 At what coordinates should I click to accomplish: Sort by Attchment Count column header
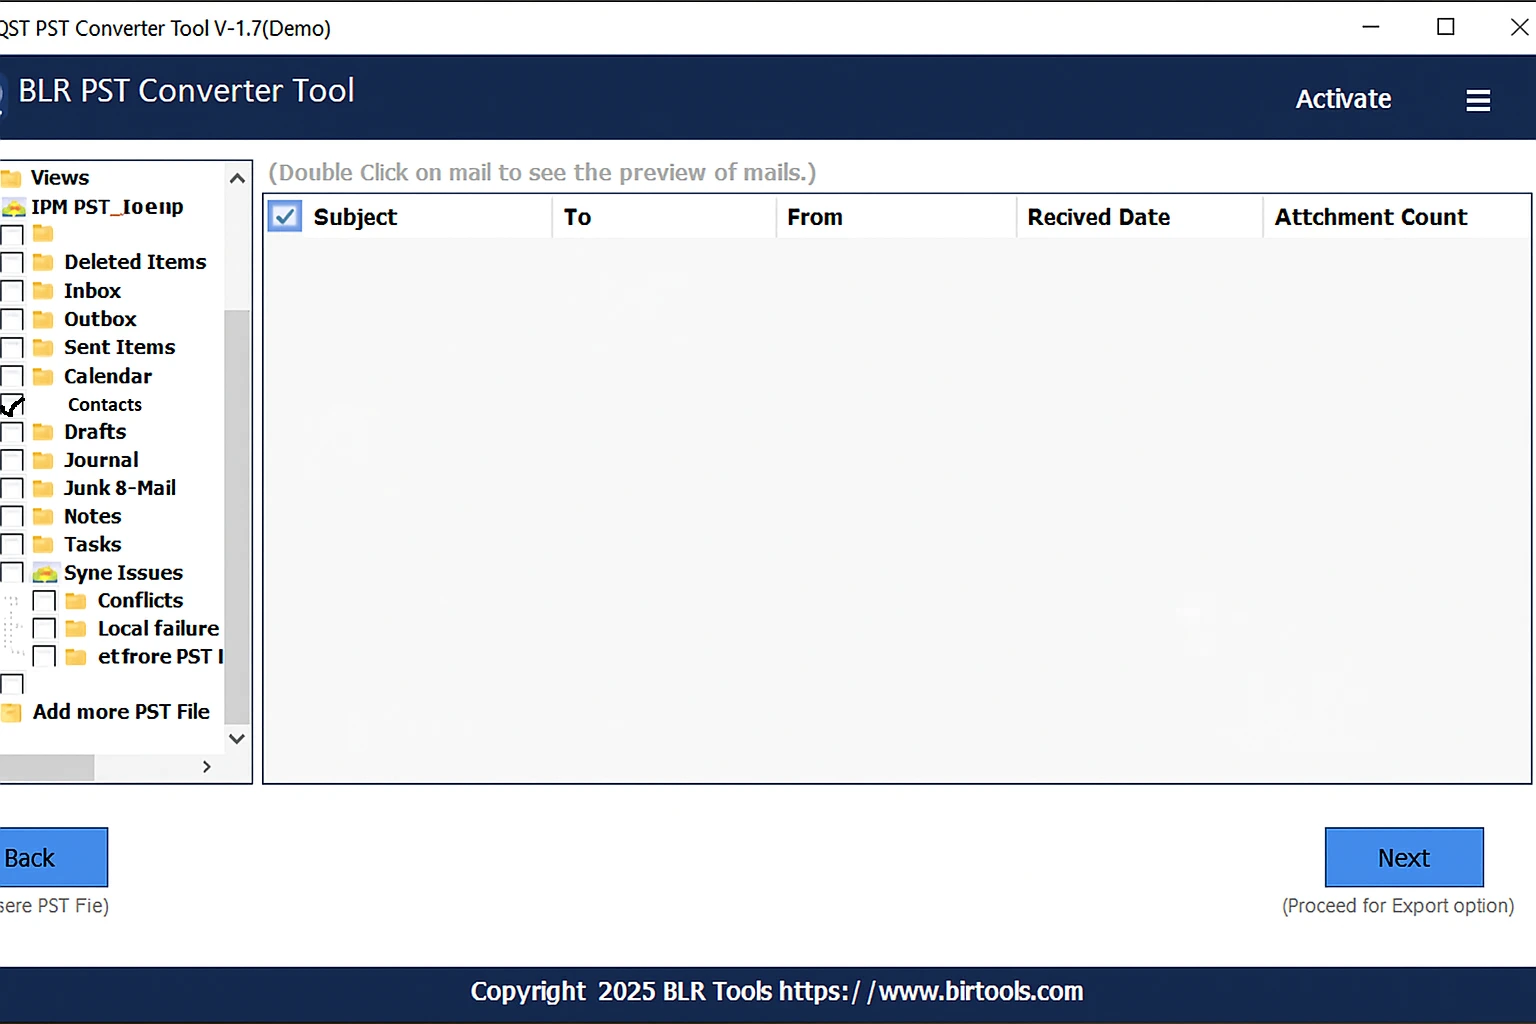click(1397, 217)
